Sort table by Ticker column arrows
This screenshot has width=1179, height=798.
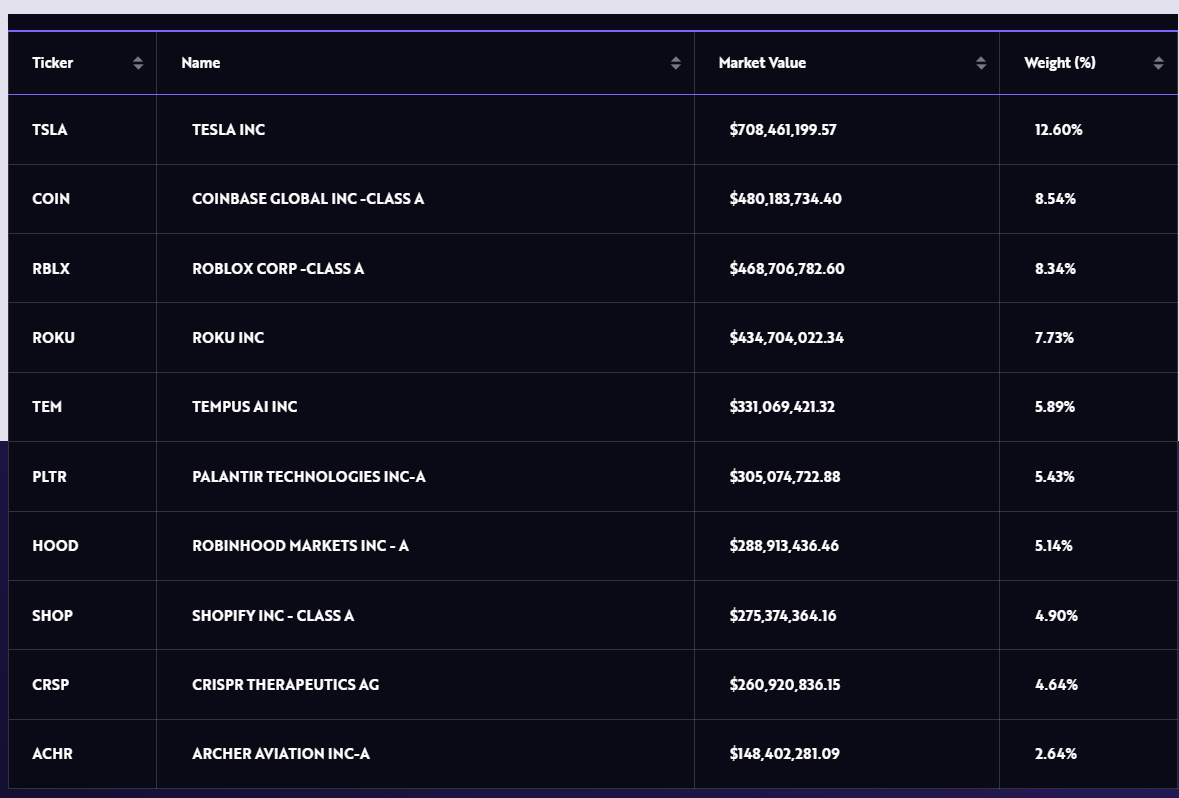(138, 63)
